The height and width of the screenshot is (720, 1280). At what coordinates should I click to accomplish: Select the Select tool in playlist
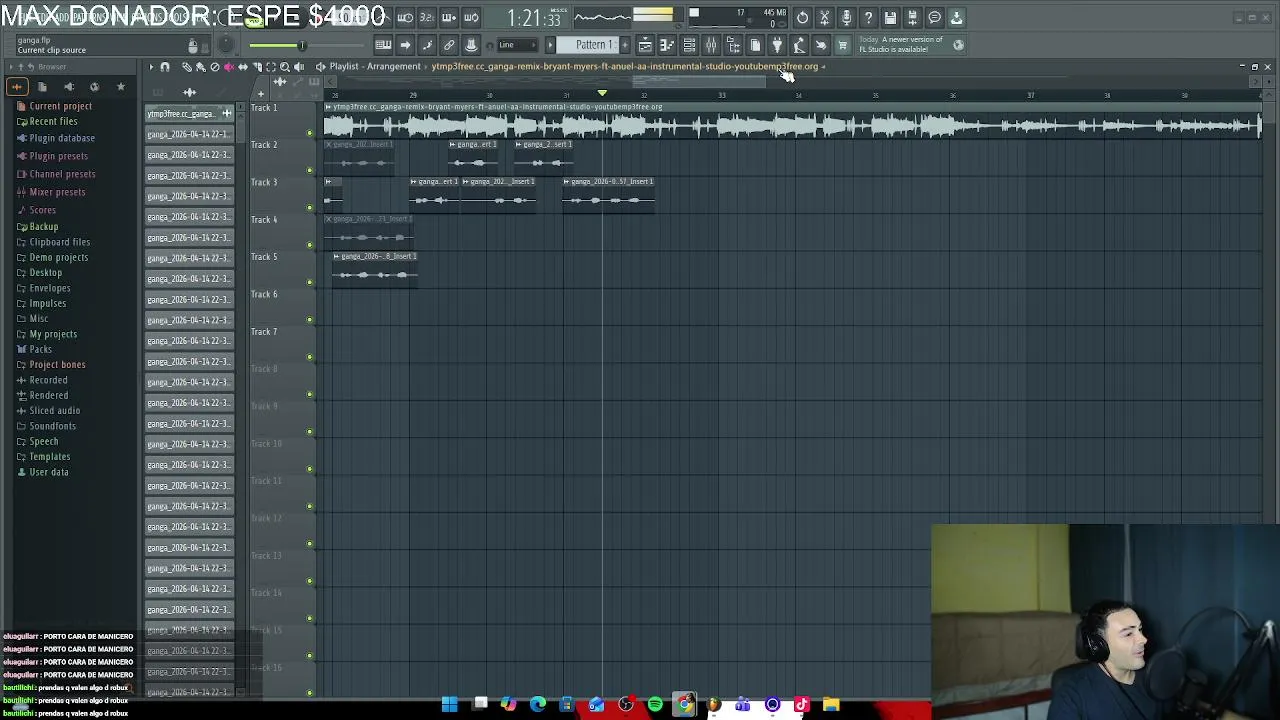[x=271, y=67]
